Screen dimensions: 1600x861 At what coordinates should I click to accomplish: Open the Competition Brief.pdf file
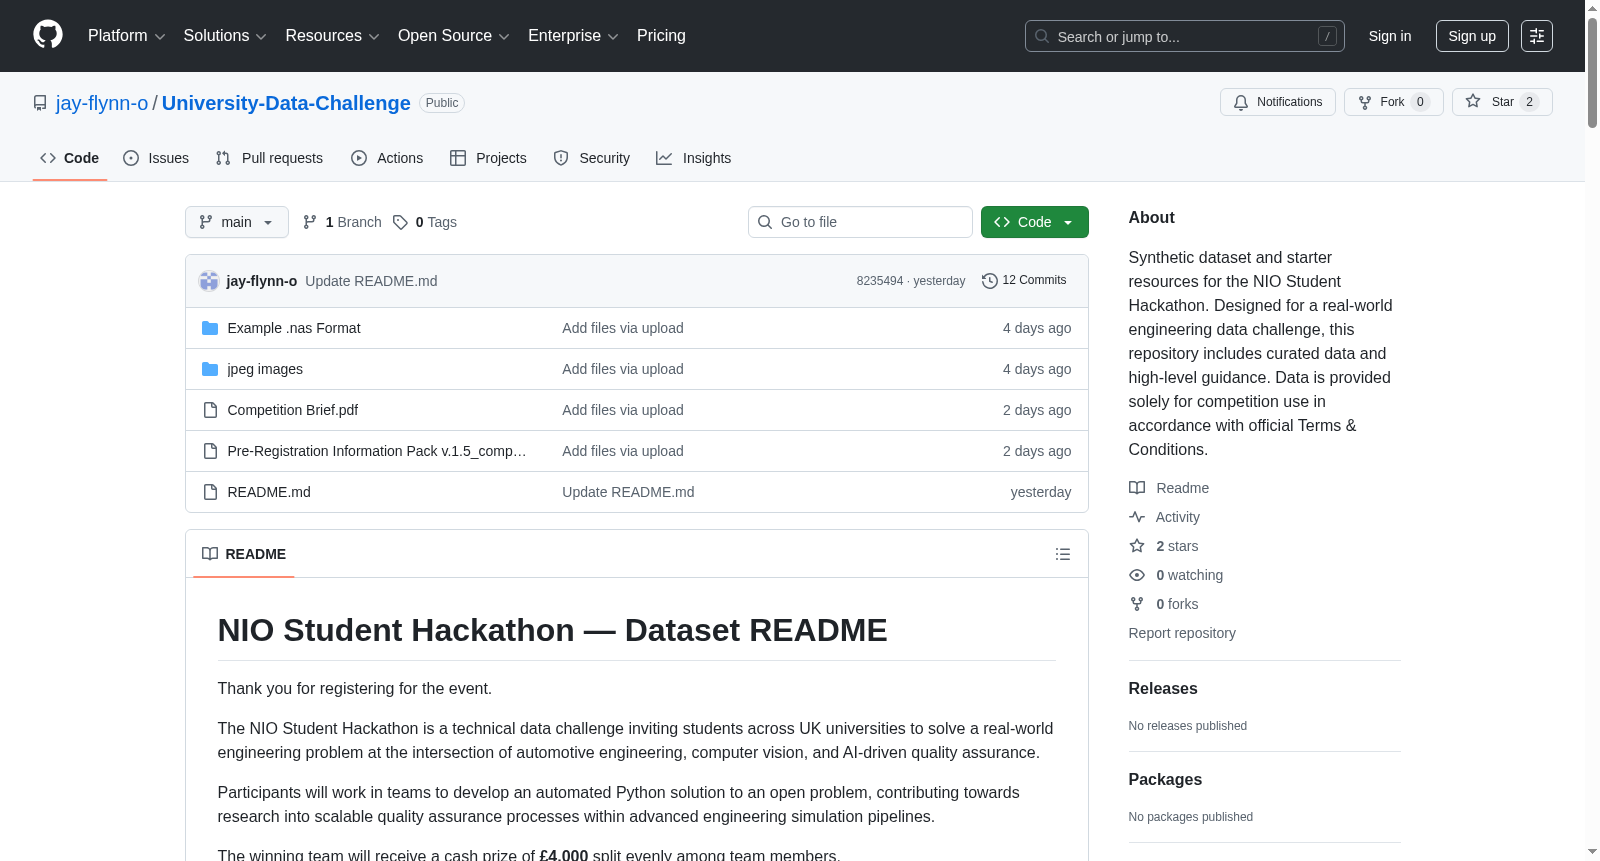[293, 410]
